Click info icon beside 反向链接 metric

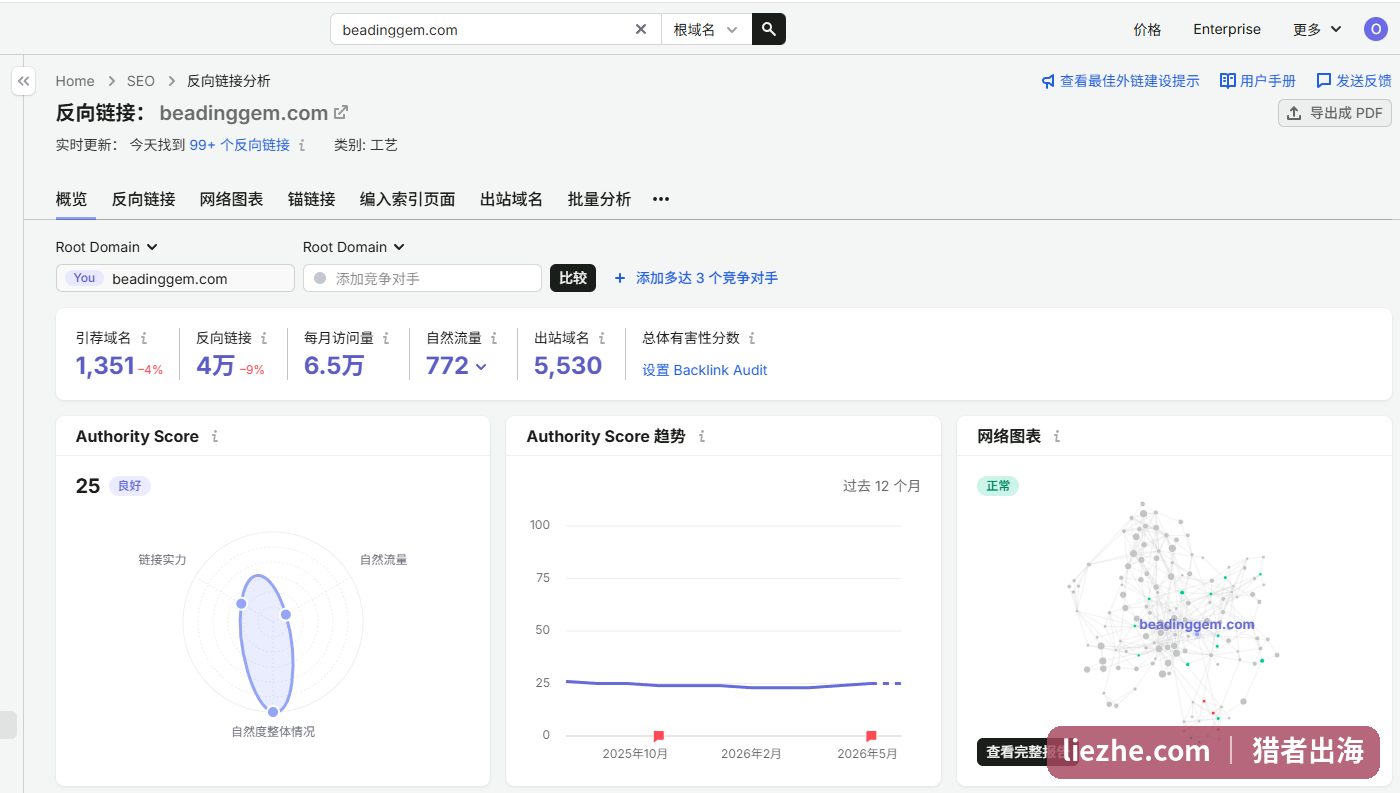264,338
